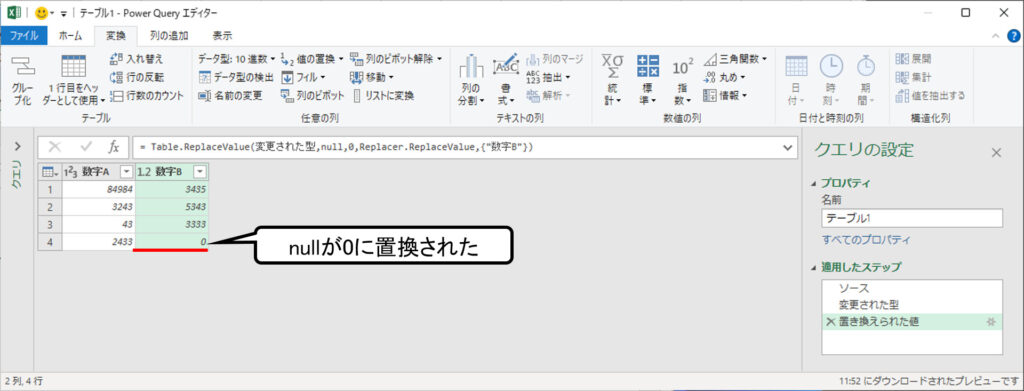Image resolution: width=1024 pixels, height=391 pixels.
Task: Click the 列のピボット button
Action: [312, 95]
